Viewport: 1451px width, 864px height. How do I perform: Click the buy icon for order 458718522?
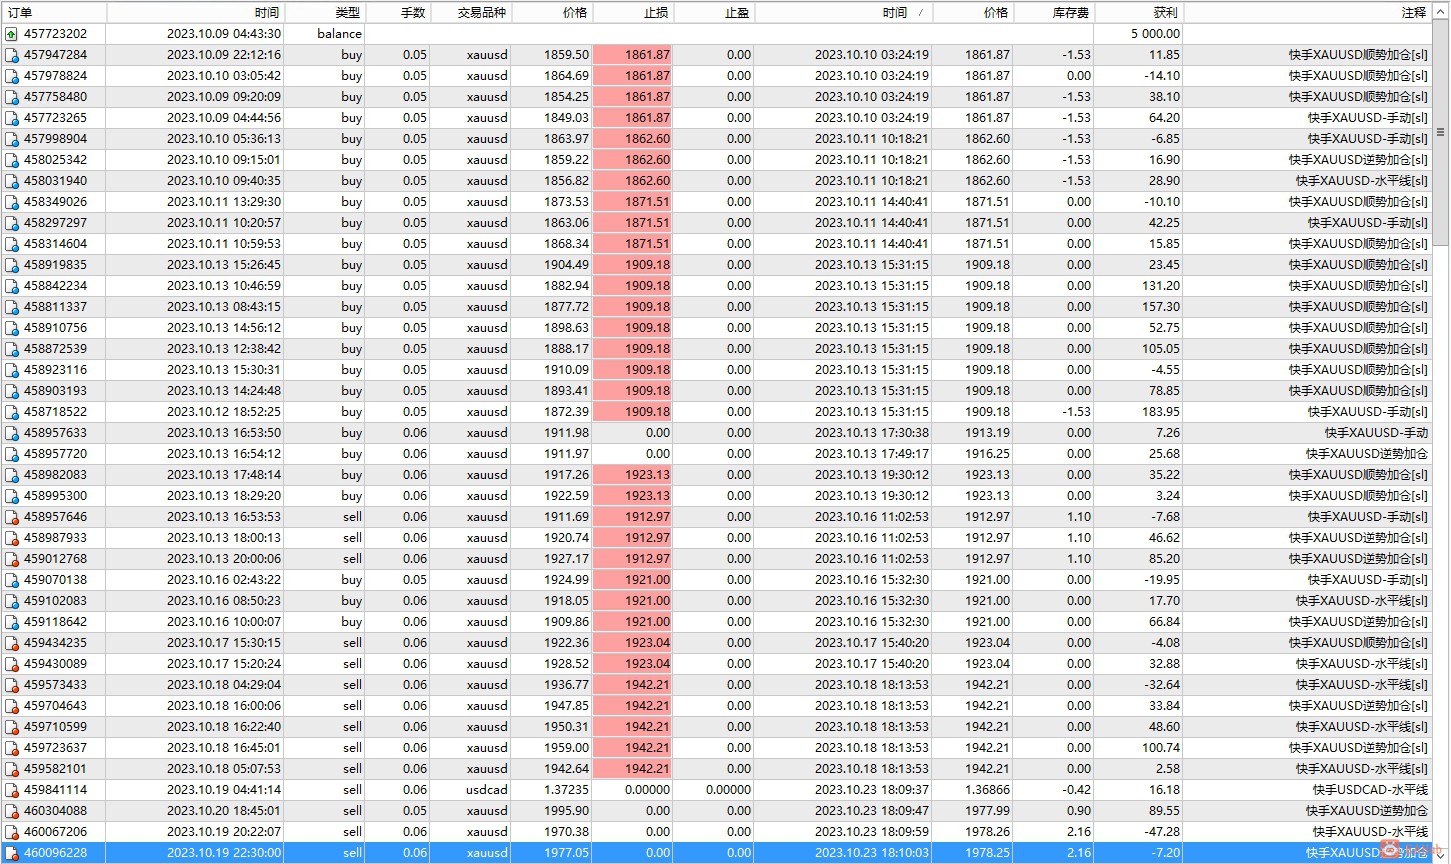click(x=12, y=412)
